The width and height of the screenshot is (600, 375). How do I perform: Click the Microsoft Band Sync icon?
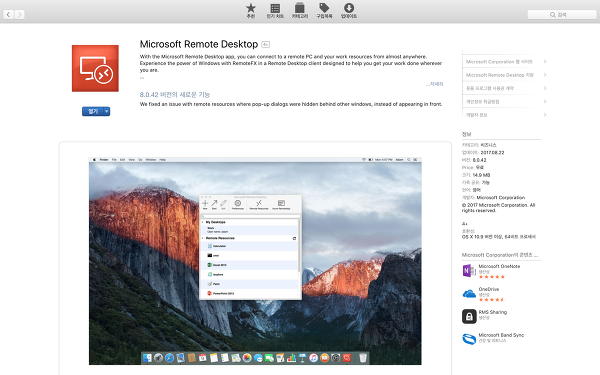pos(469,339)
